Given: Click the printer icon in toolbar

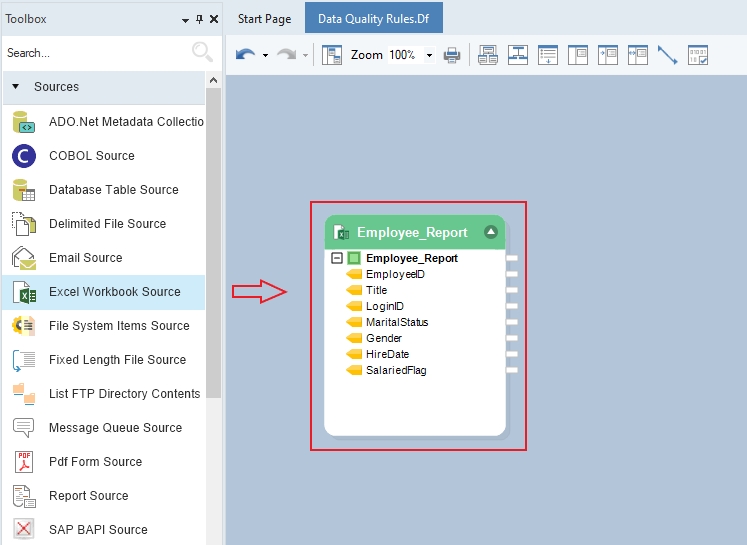Looking at the screenshot, I should click(452, 55).
